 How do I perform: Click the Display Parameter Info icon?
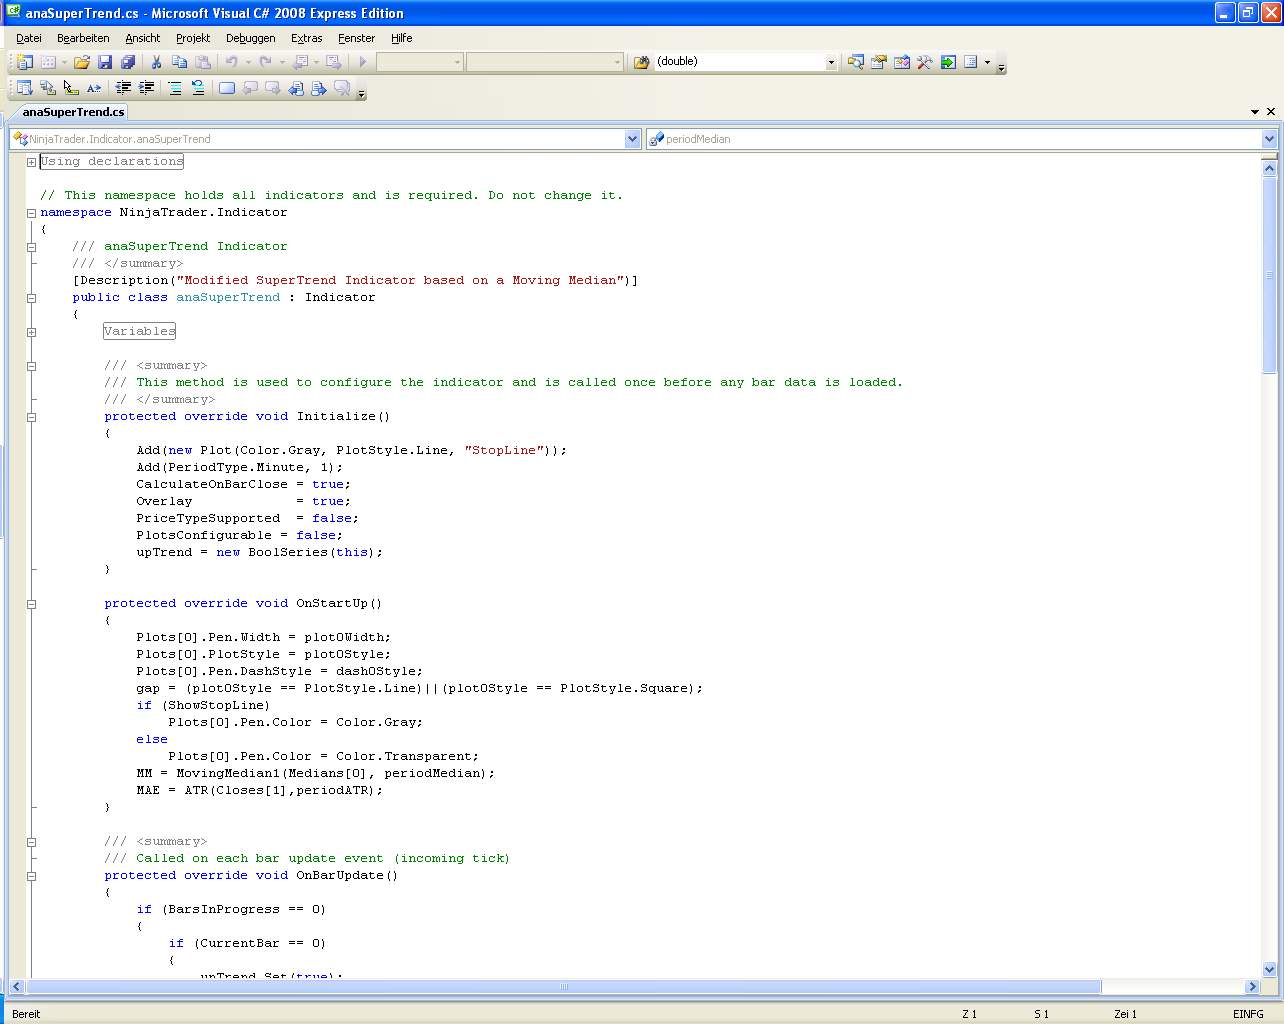coord(48,88)
